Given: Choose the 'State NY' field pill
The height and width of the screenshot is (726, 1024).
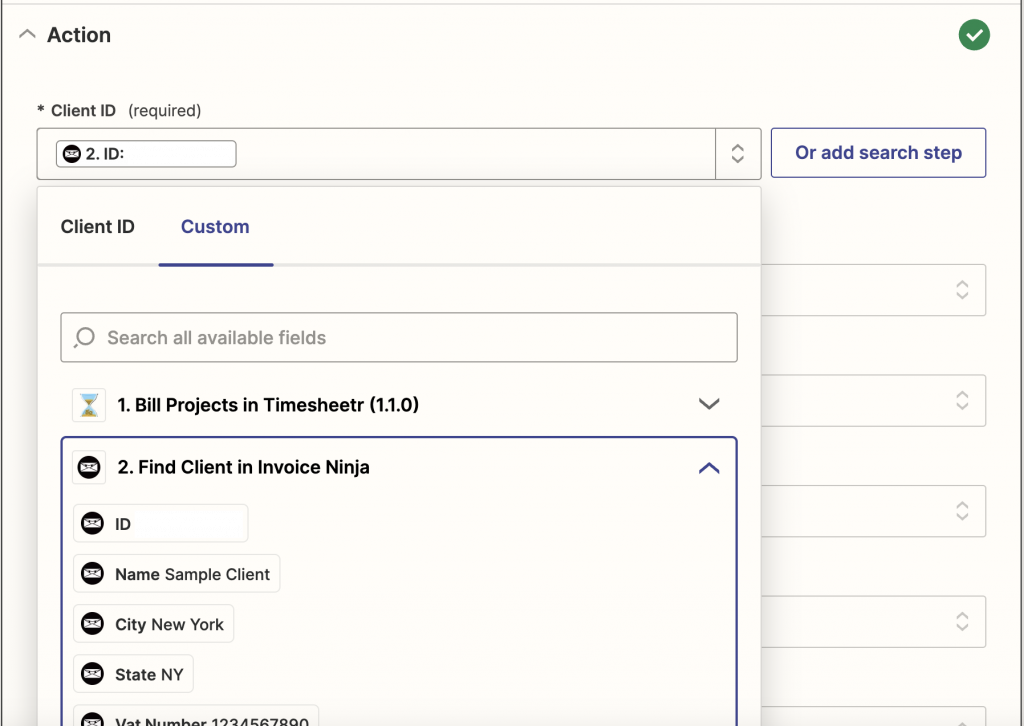Looking at the screenshot, I should [133, 674].
